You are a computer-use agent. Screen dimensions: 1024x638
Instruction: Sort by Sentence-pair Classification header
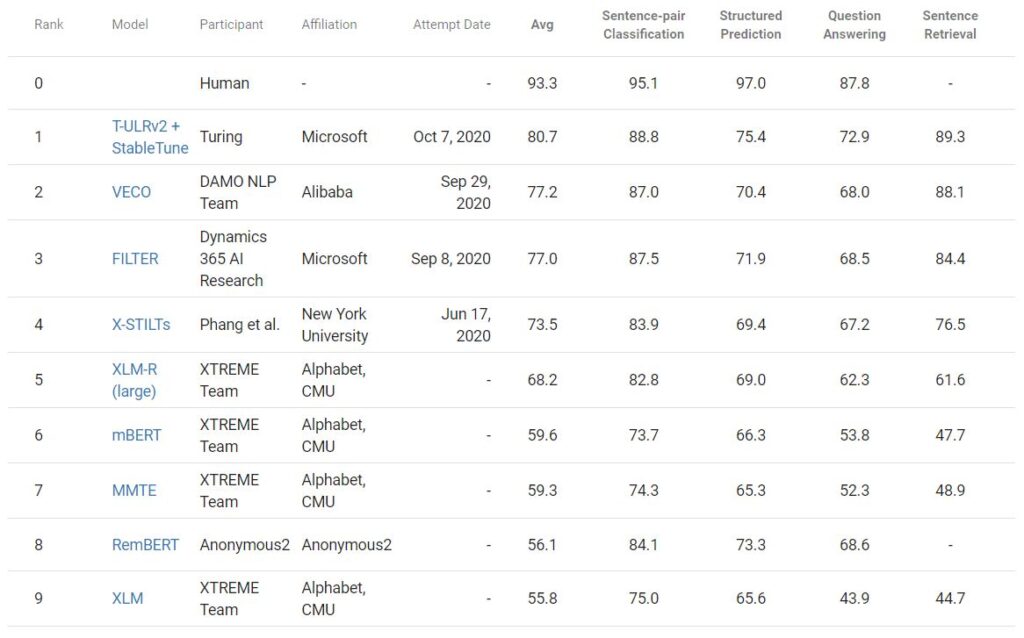pos(643,25)
